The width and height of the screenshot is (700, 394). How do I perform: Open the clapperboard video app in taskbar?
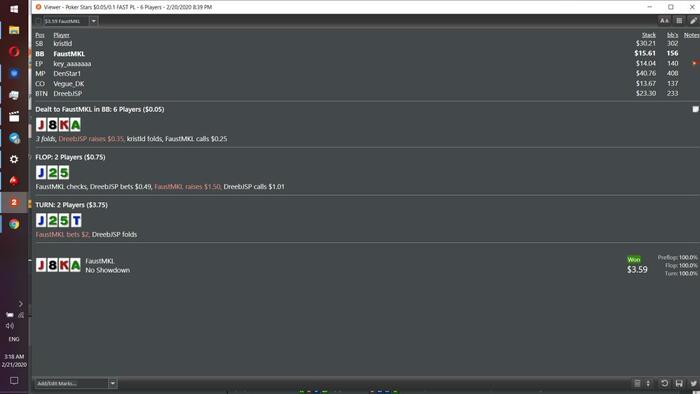14,116
